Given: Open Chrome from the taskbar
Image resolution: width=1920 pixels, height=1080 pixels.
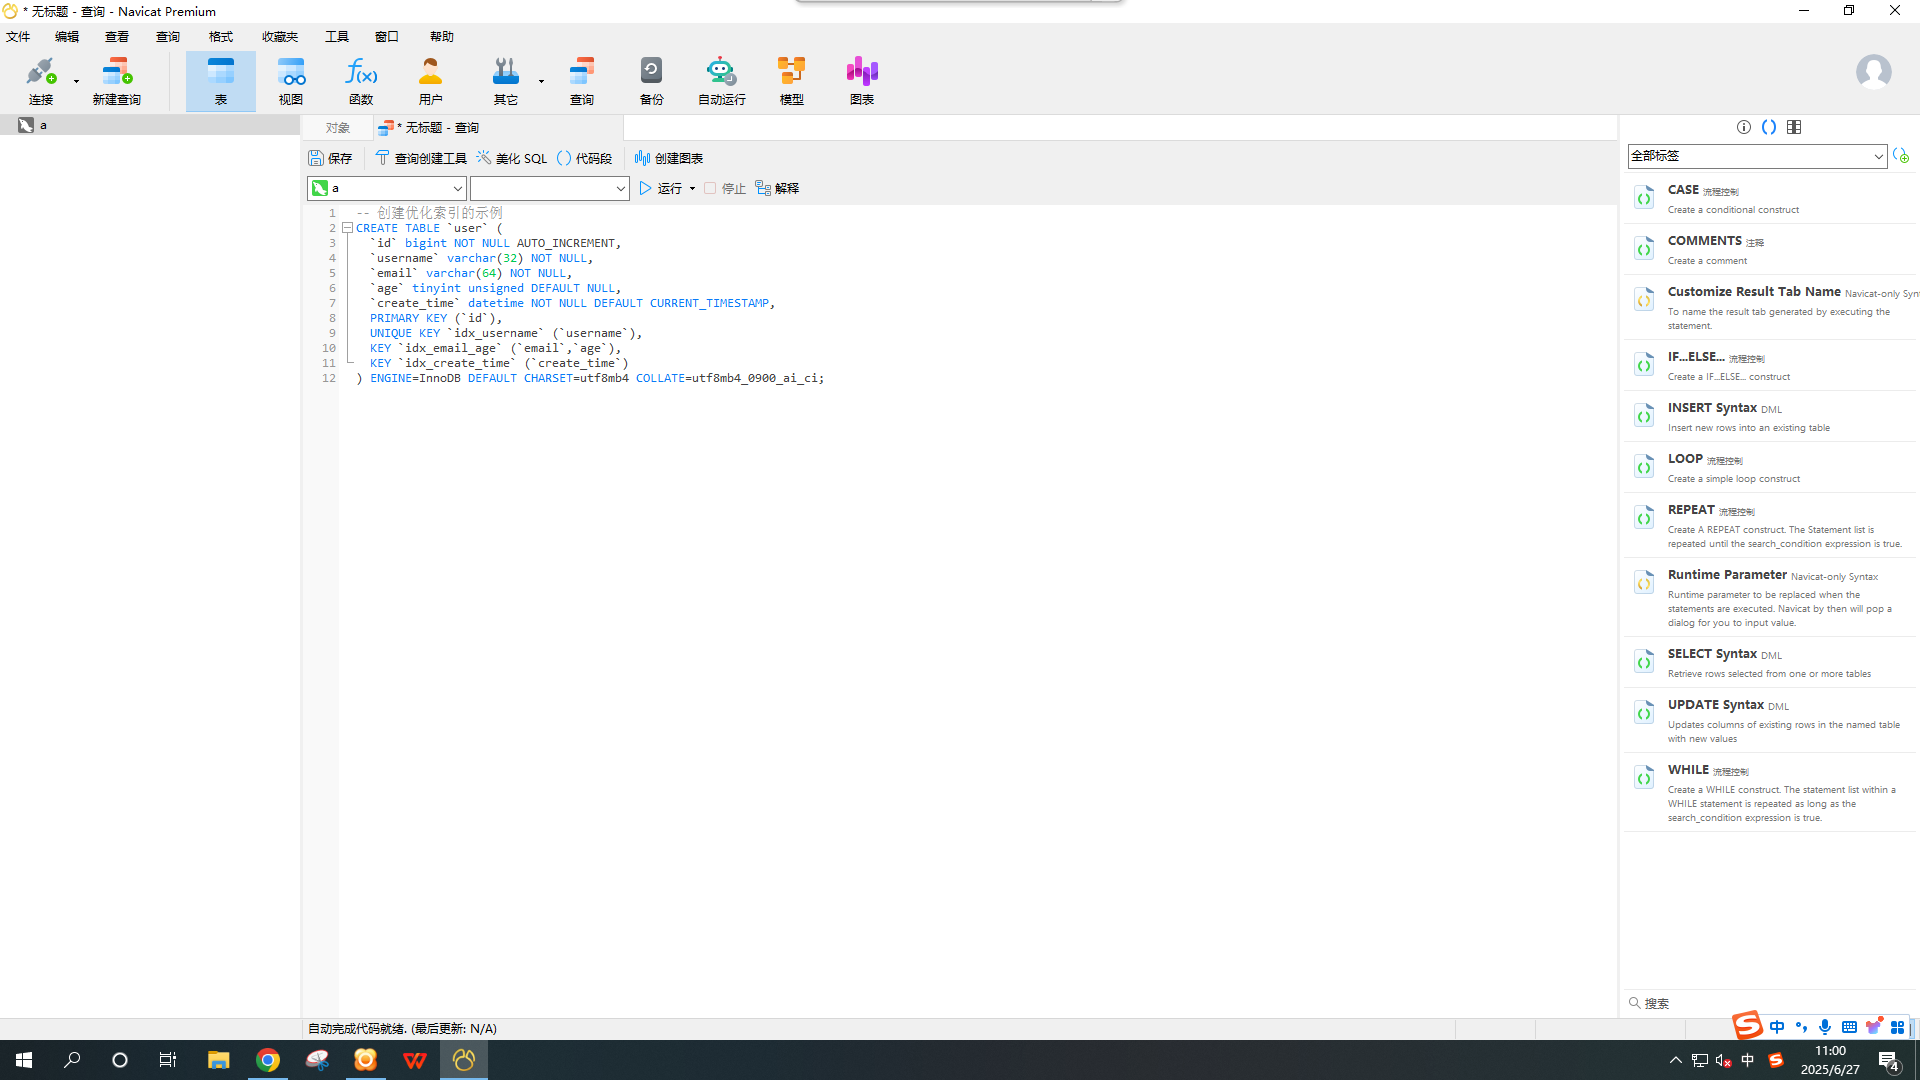Looking at the screenshot, I should (268, 1060).
